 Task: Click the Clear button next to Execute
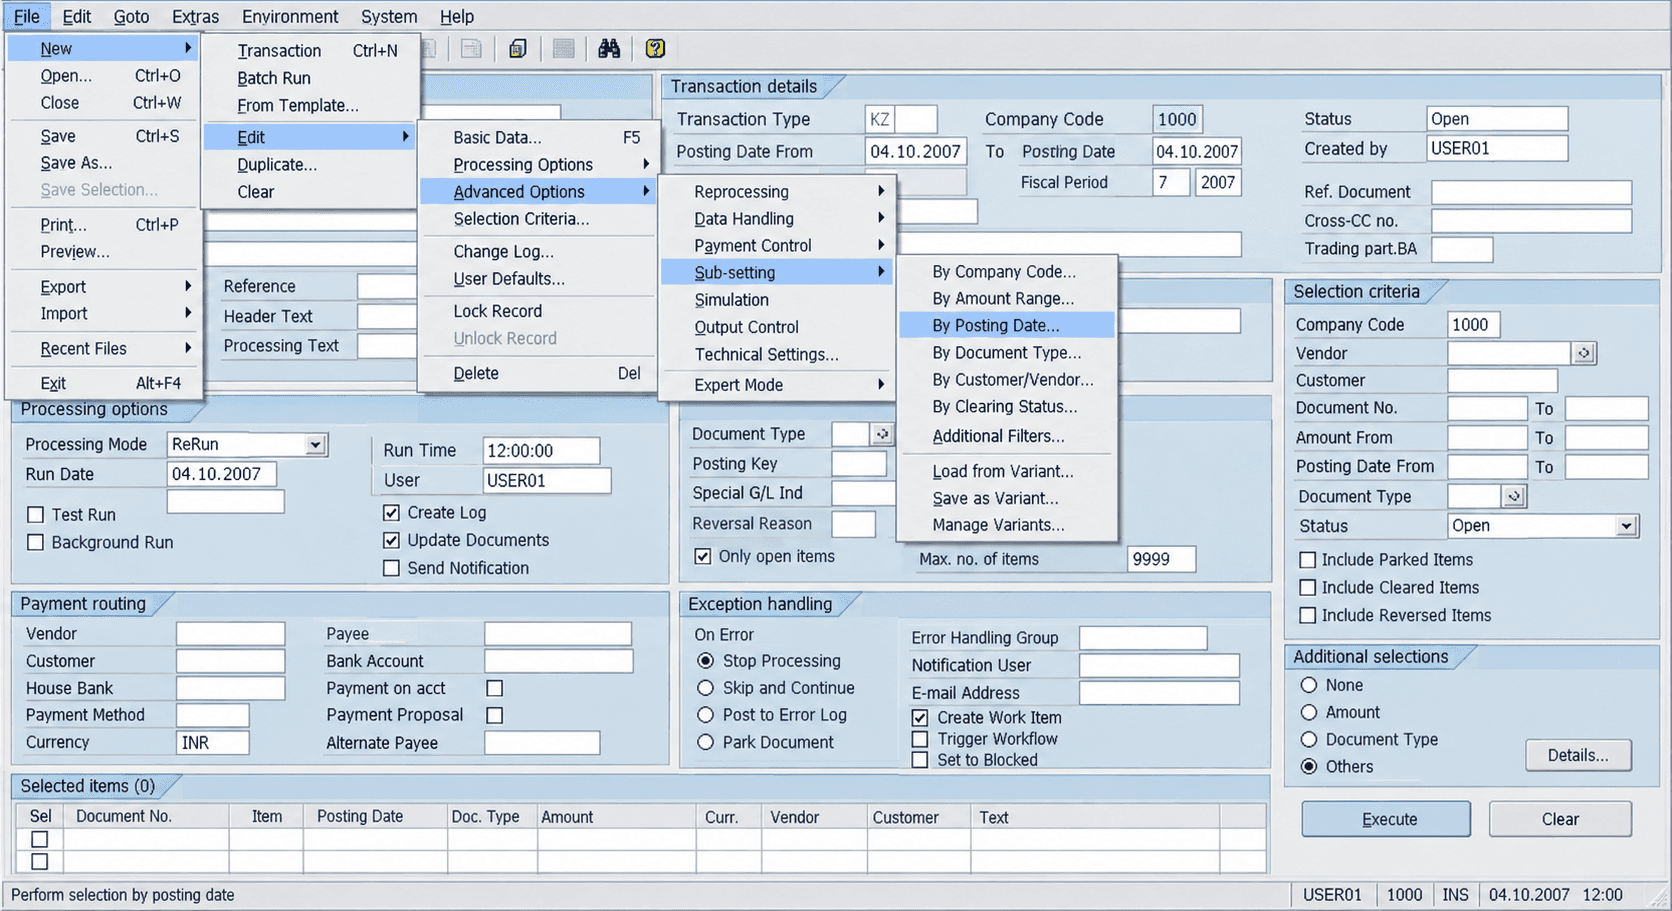click(1560, 819)
